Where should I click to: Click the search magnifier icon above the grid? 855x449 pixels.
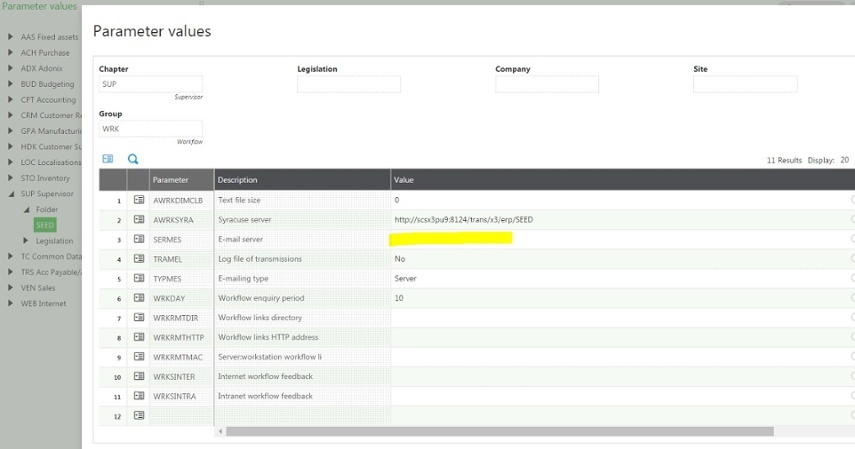[x=133, y=159]
